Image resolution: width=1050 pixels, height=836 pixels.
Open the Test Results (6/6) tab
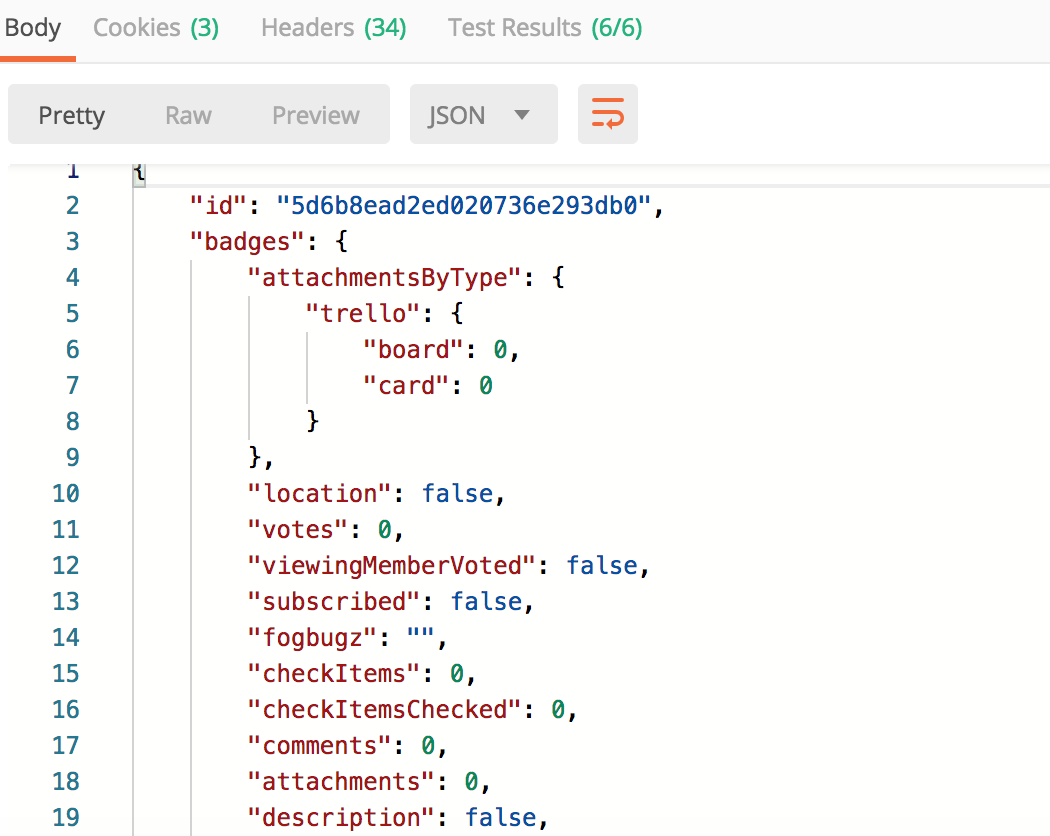tap(544, 28)
